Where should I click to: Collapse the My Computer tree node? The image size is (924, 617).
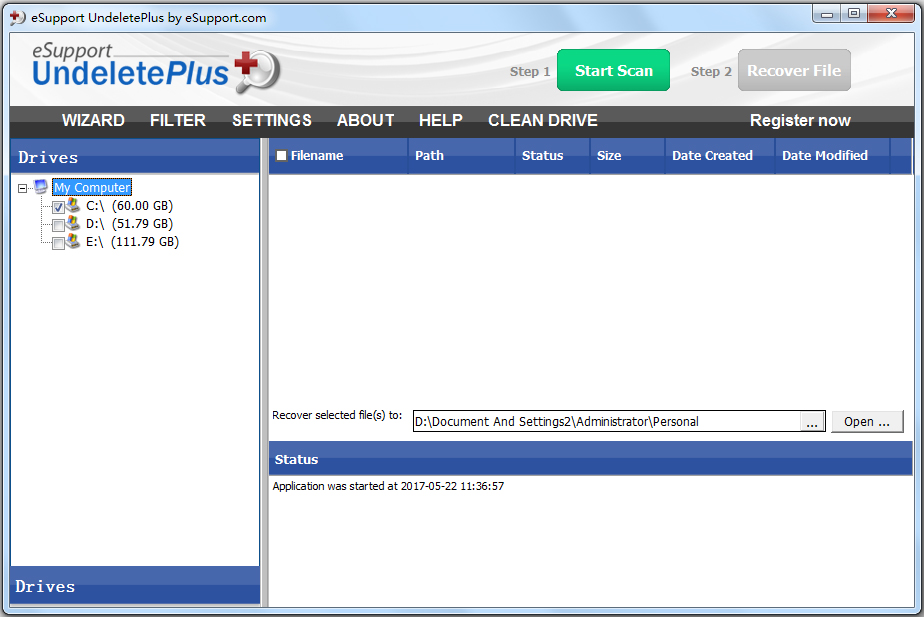coord(23,188)
